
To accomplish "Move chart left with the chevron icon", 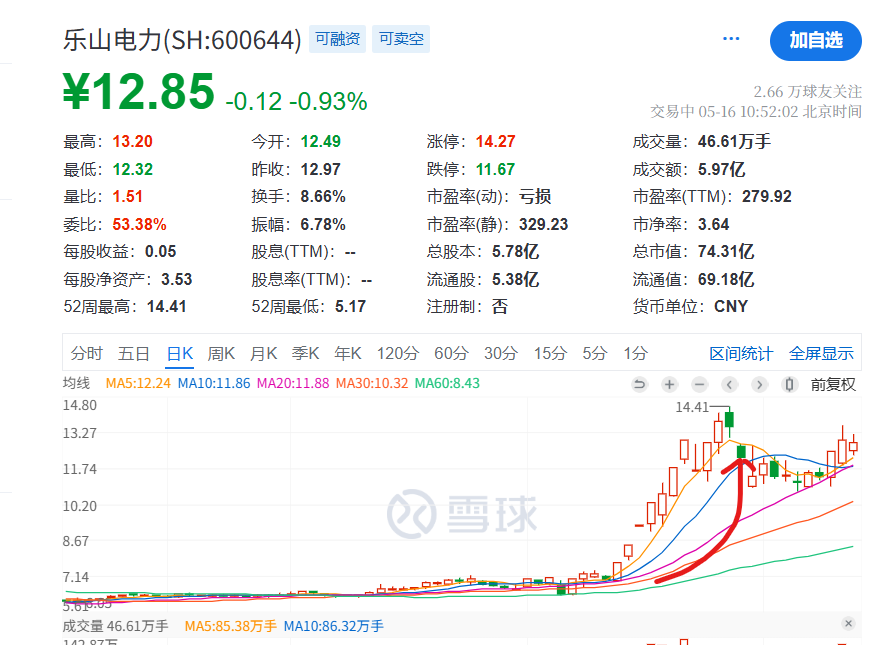I will 729,385.
